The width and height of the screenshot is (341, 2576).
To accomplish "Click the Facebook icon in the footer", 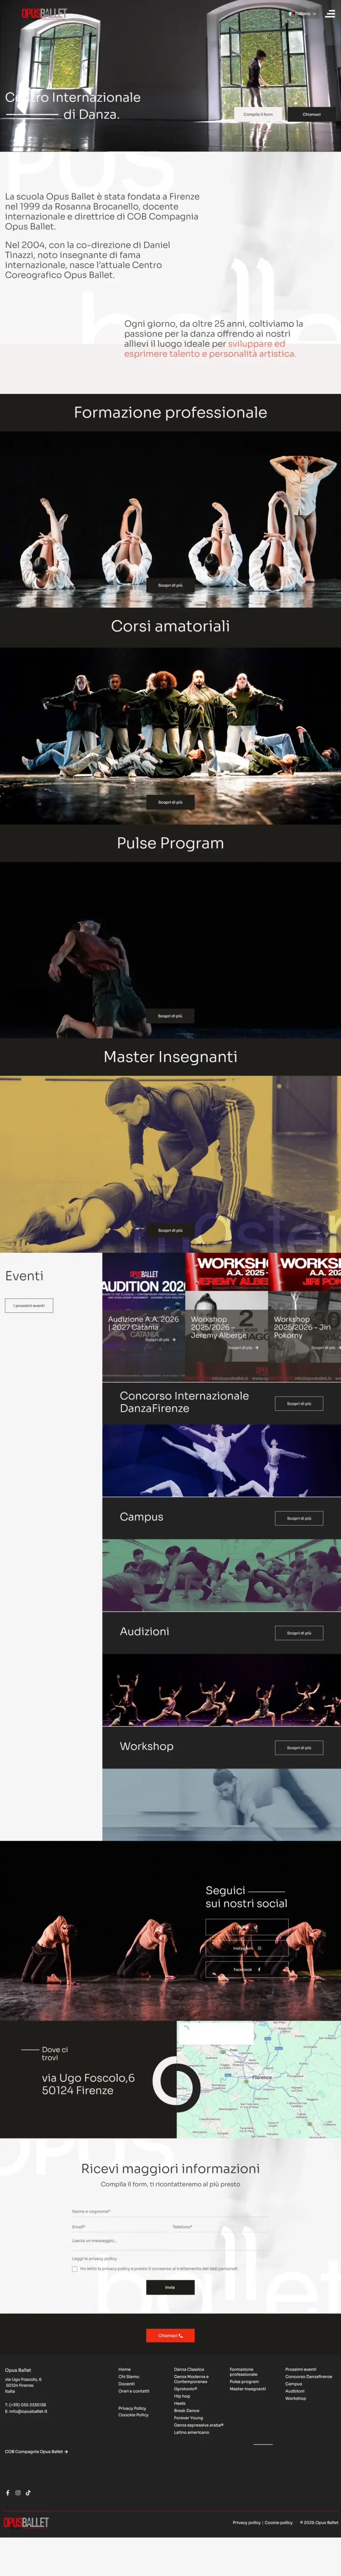I will pyautogui.click(x=7, y=2492).
